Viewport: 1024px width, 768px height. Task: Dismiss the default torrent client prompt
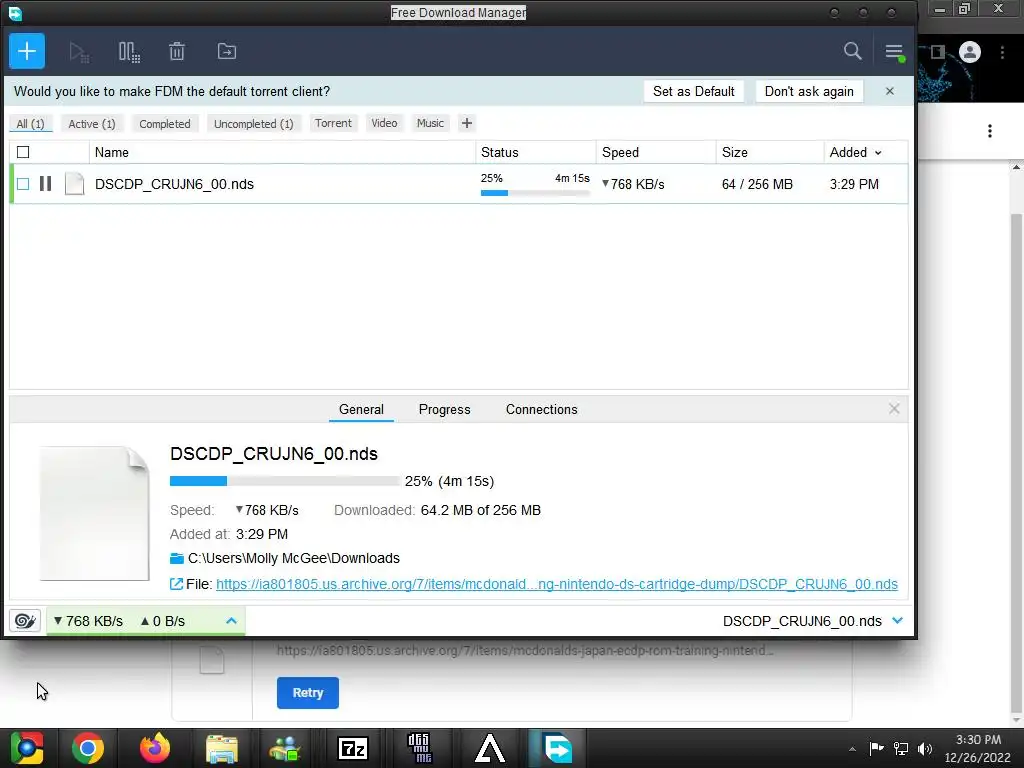click(889, 91)
